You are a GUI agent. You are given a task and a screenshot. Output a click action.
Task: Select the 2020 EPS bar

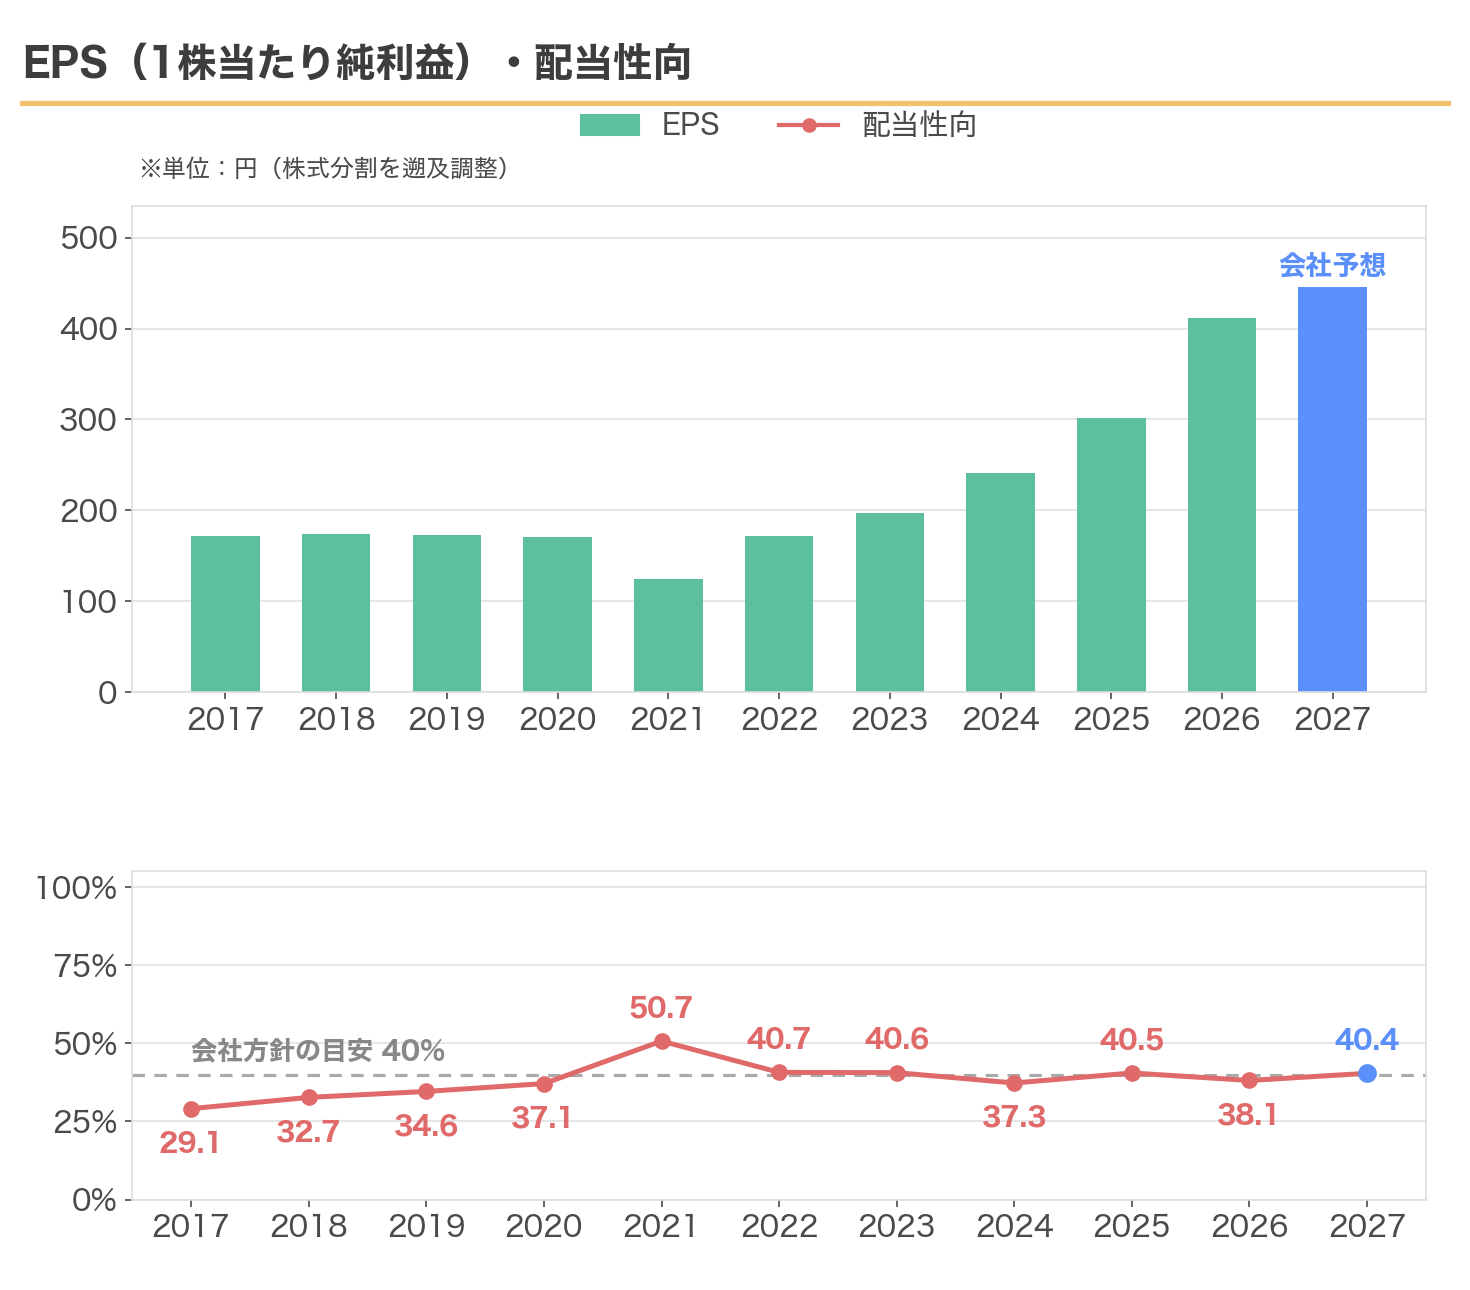pos(557,614)
